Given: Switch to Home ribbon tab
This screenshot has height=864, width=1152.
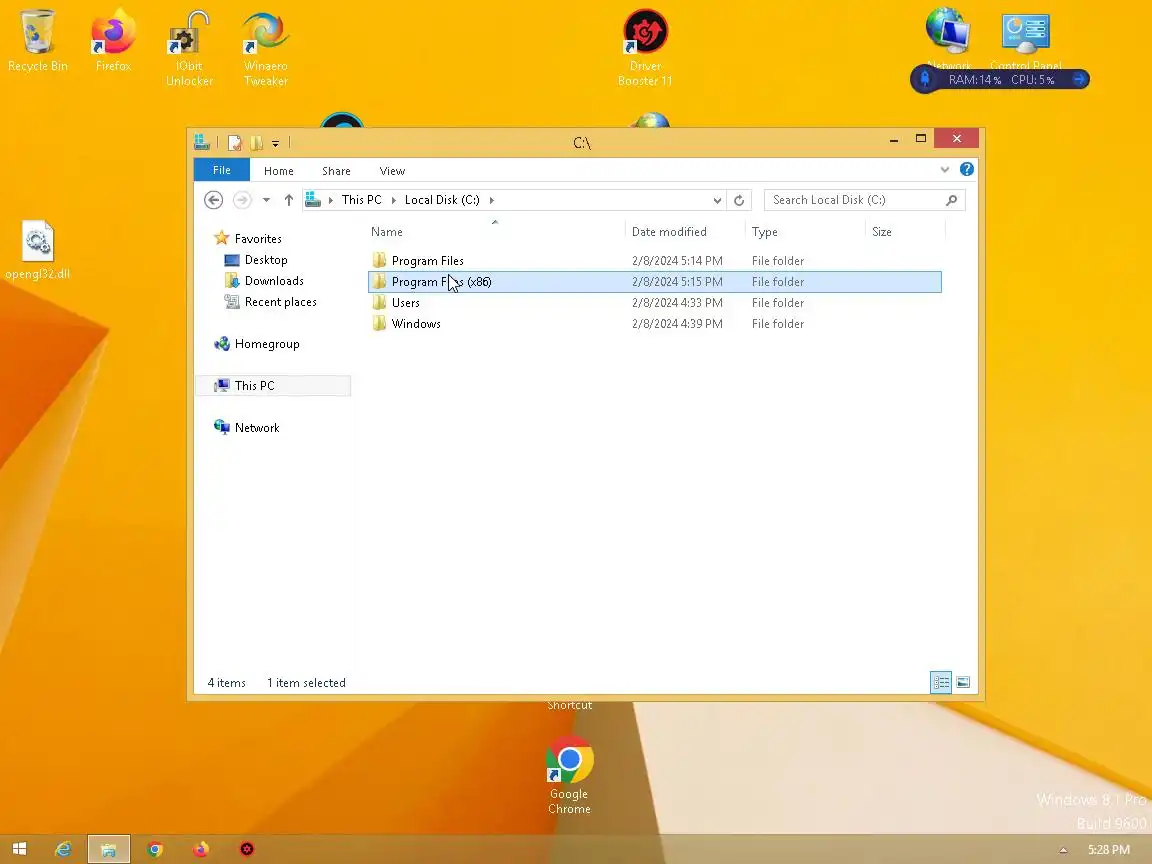Looking at the screenshot, I should point(278,170).
